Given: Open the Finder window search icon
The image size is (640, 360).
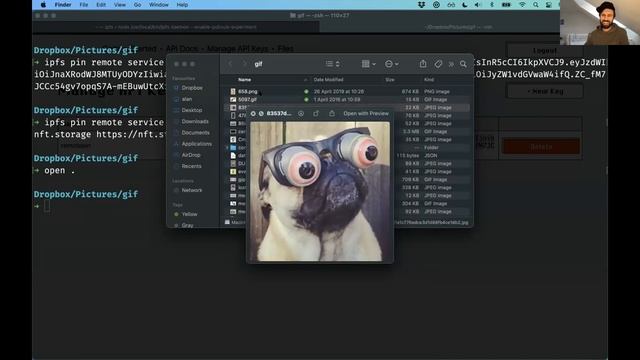Looking at the screenshot, I should click(463, 64).
